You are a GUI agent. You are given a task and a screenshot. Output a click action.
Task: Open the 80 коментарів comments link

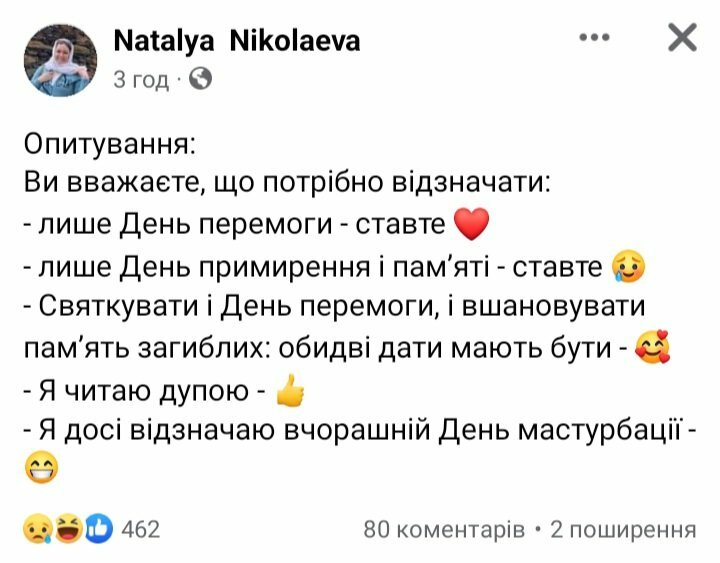tap(443, 528)
